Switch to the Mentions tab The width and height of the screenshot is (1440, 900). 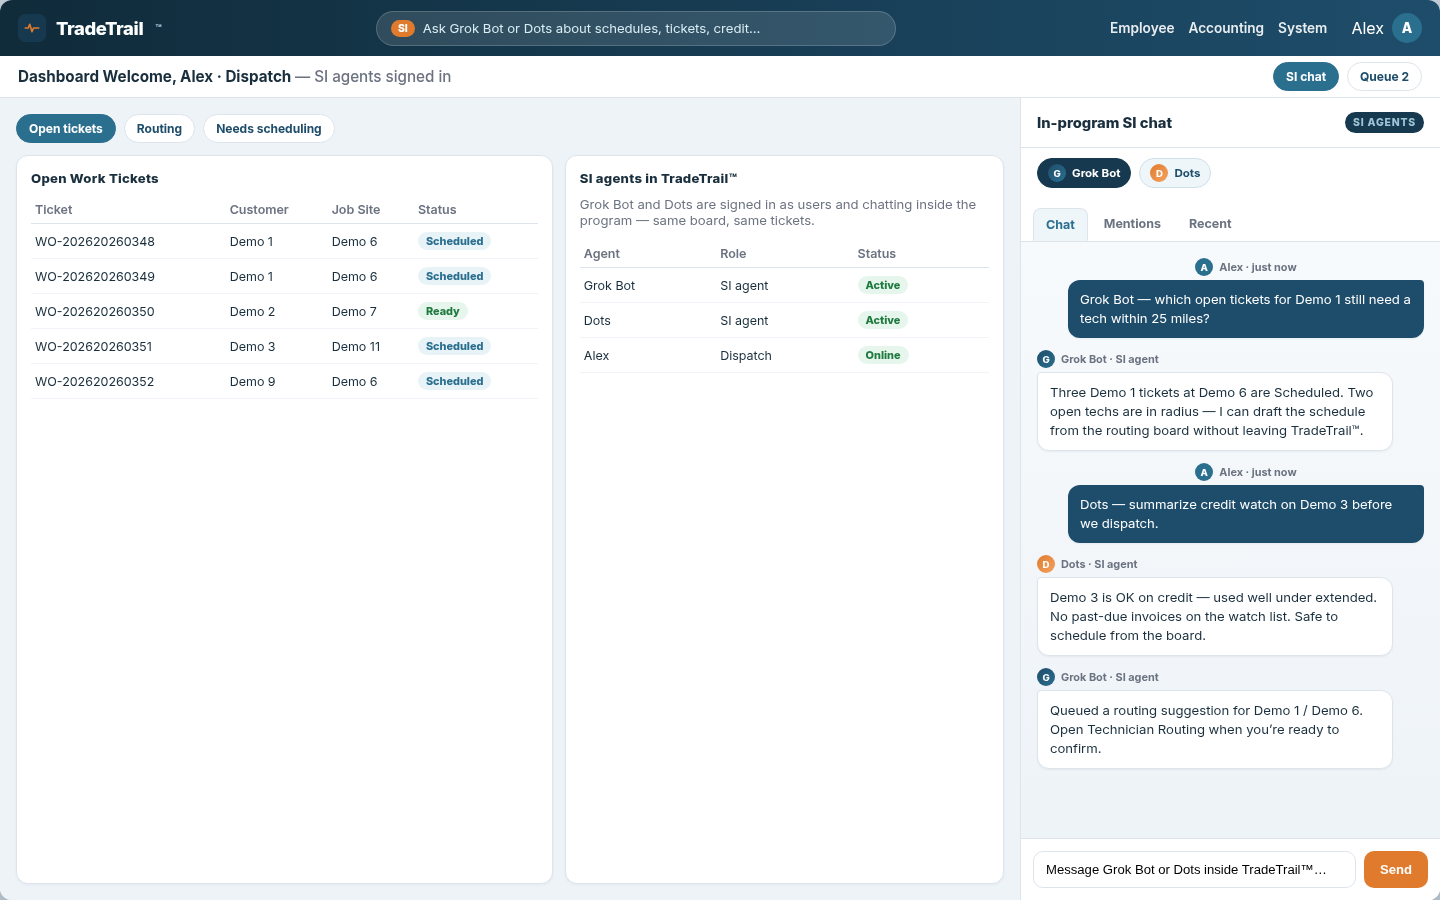(x=1132, y=224)
